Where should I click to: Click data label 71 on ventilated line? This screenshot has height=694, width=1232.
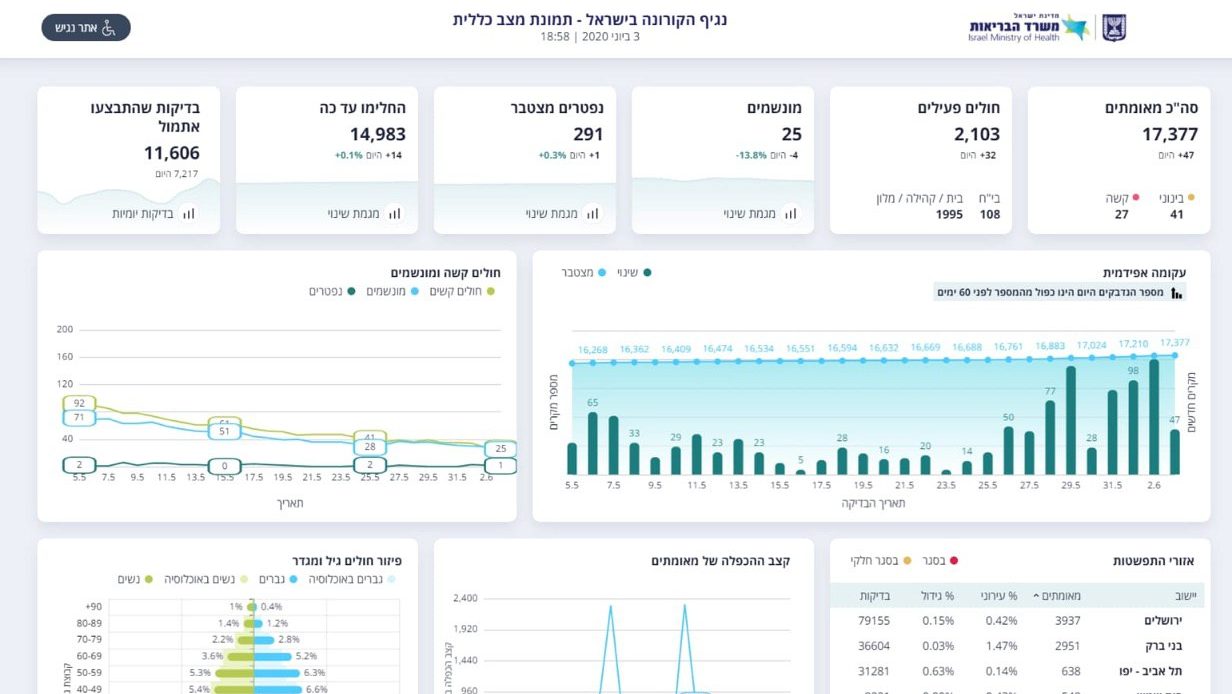[x=79, y=418]
